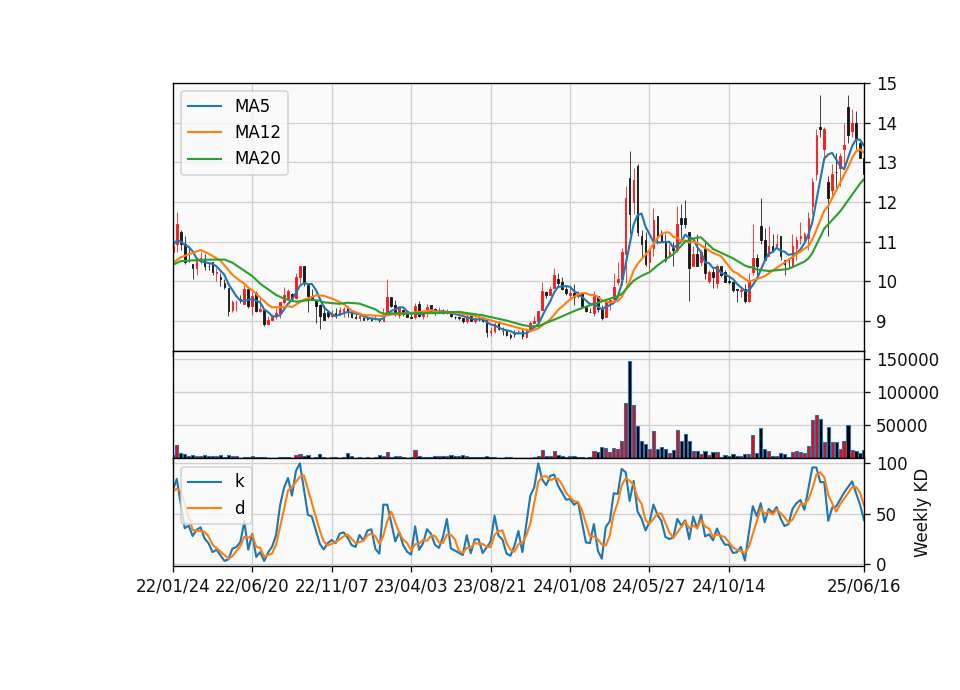960x690 pixels.
Task: Click the 22/01/24 date tick label
Action: pyautogui.click(x=173, y=587)
